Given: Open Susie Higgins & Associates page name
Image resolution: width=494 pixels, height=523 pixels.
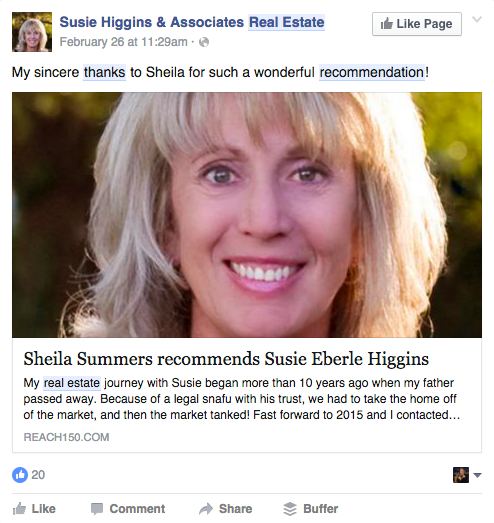Looking at the screenshot, I should pos(152,22).
